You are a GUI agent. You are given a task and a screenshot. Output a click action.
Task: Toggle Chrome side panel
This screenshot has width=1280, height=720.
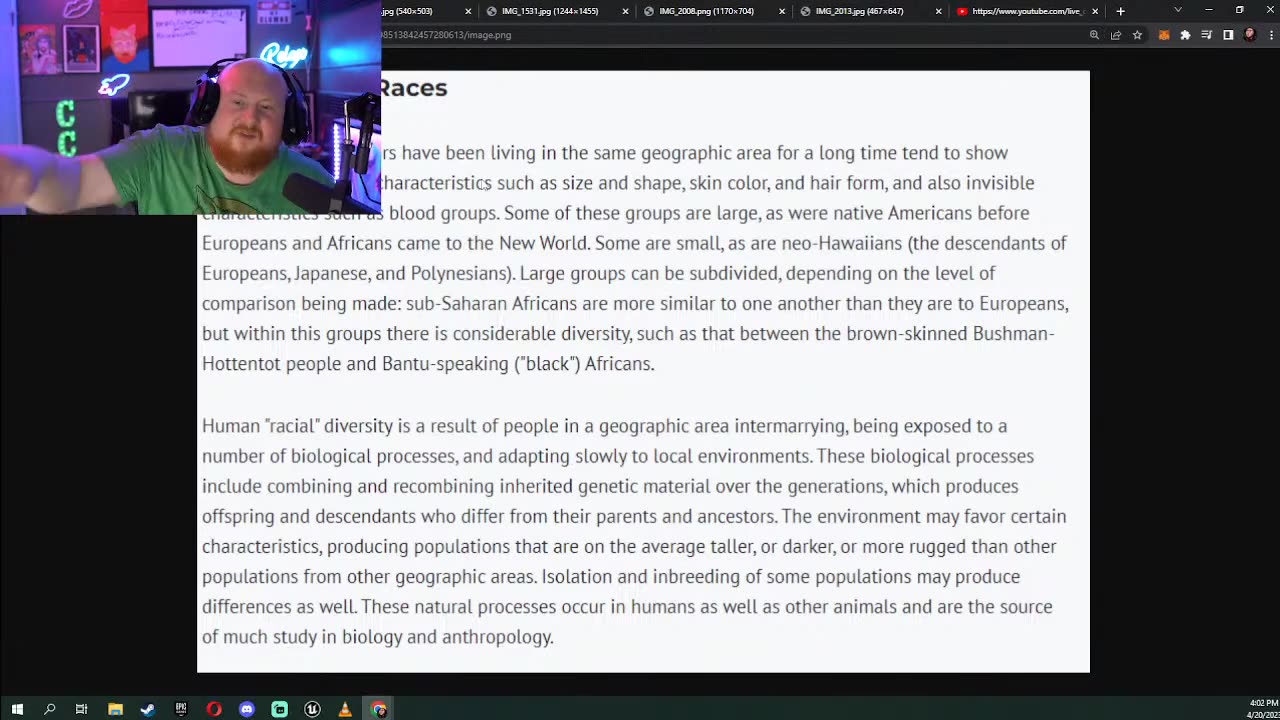[1228, 35]
